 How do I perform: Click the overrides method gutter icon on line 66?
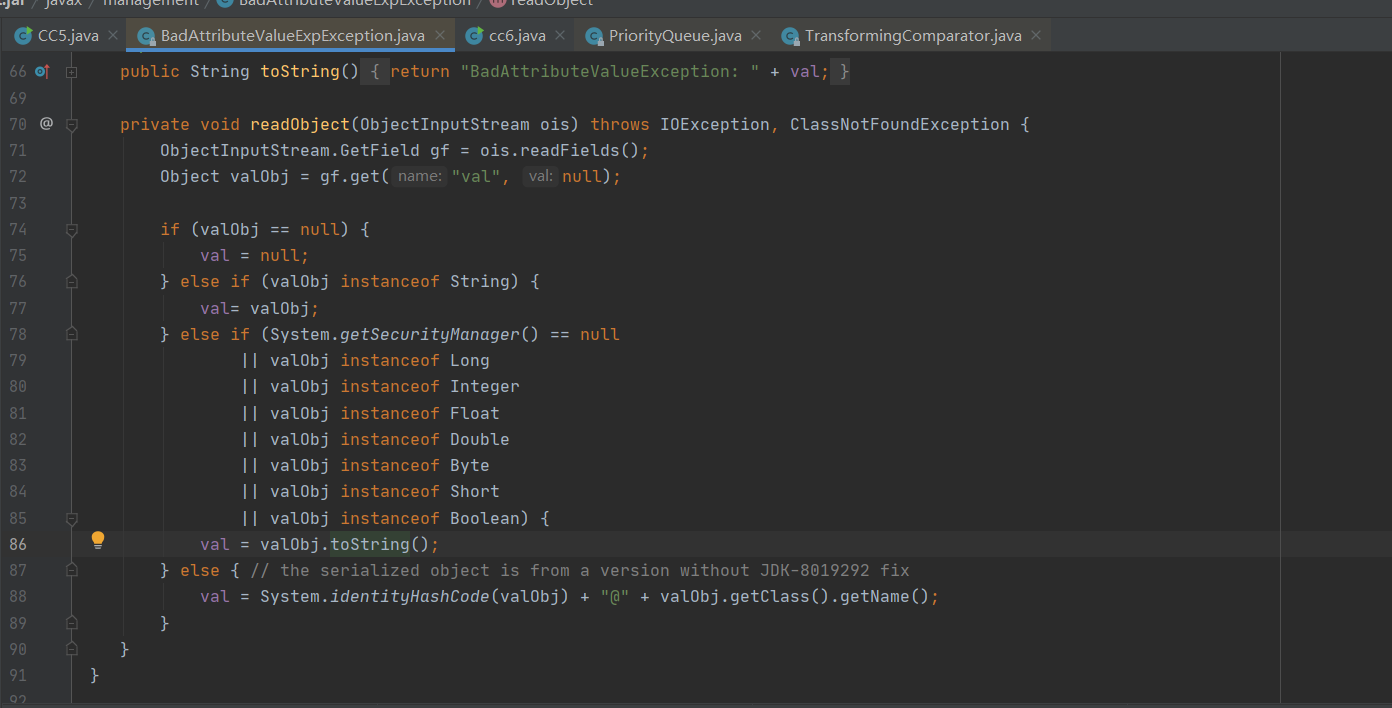[x=42, y=72]
